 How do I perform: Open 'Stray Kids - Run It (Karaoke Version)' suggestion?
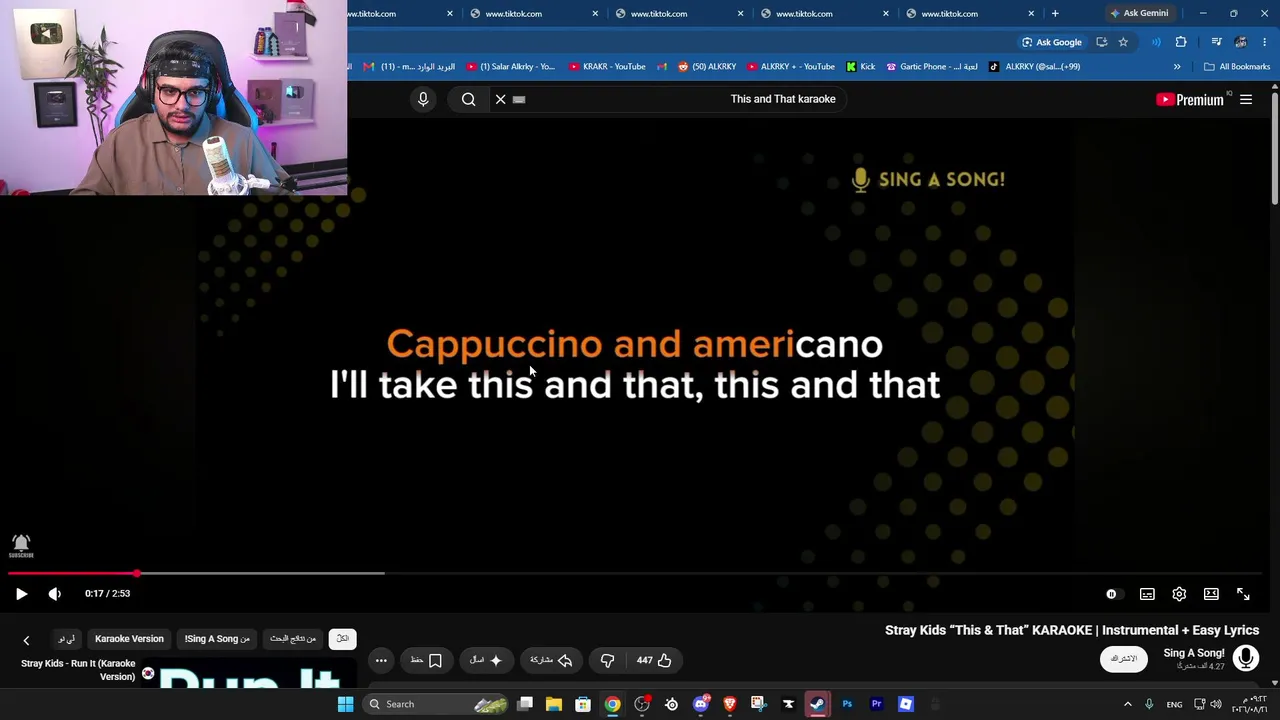pos(78,670)
